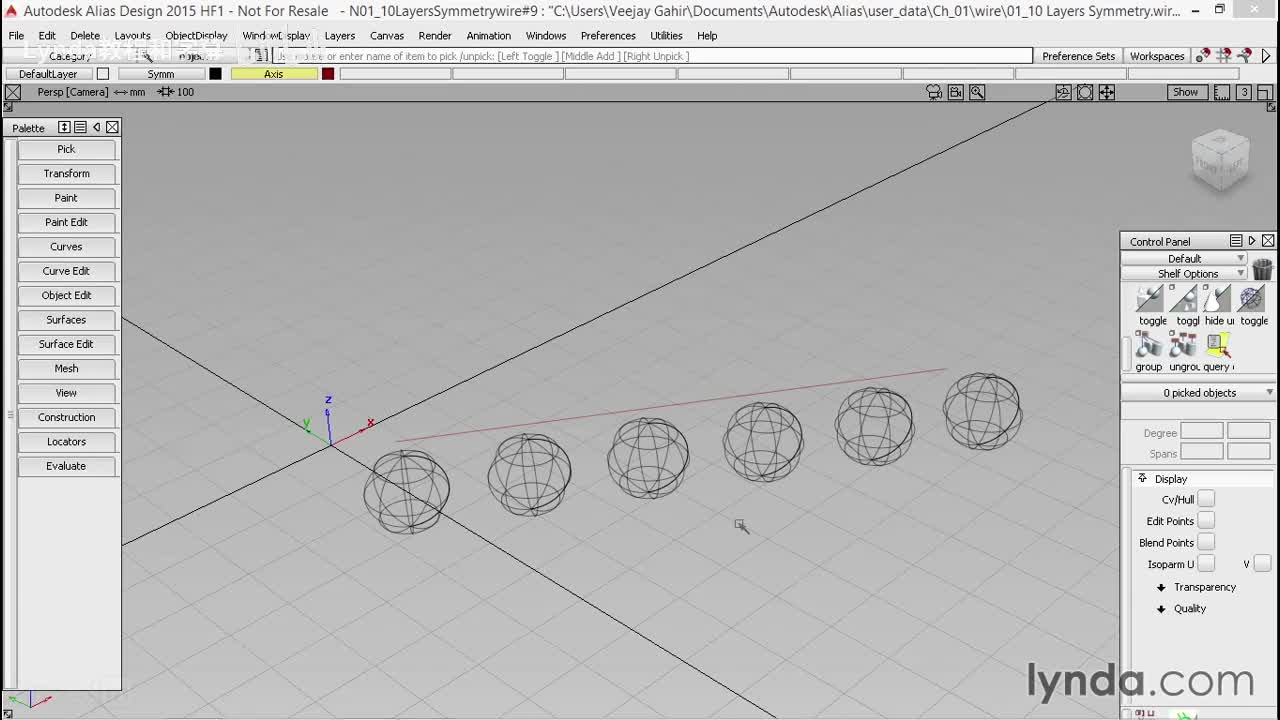
Task: Click the grid snap magnet icon
Action: pyautogui.click(x=1225, y=56)
